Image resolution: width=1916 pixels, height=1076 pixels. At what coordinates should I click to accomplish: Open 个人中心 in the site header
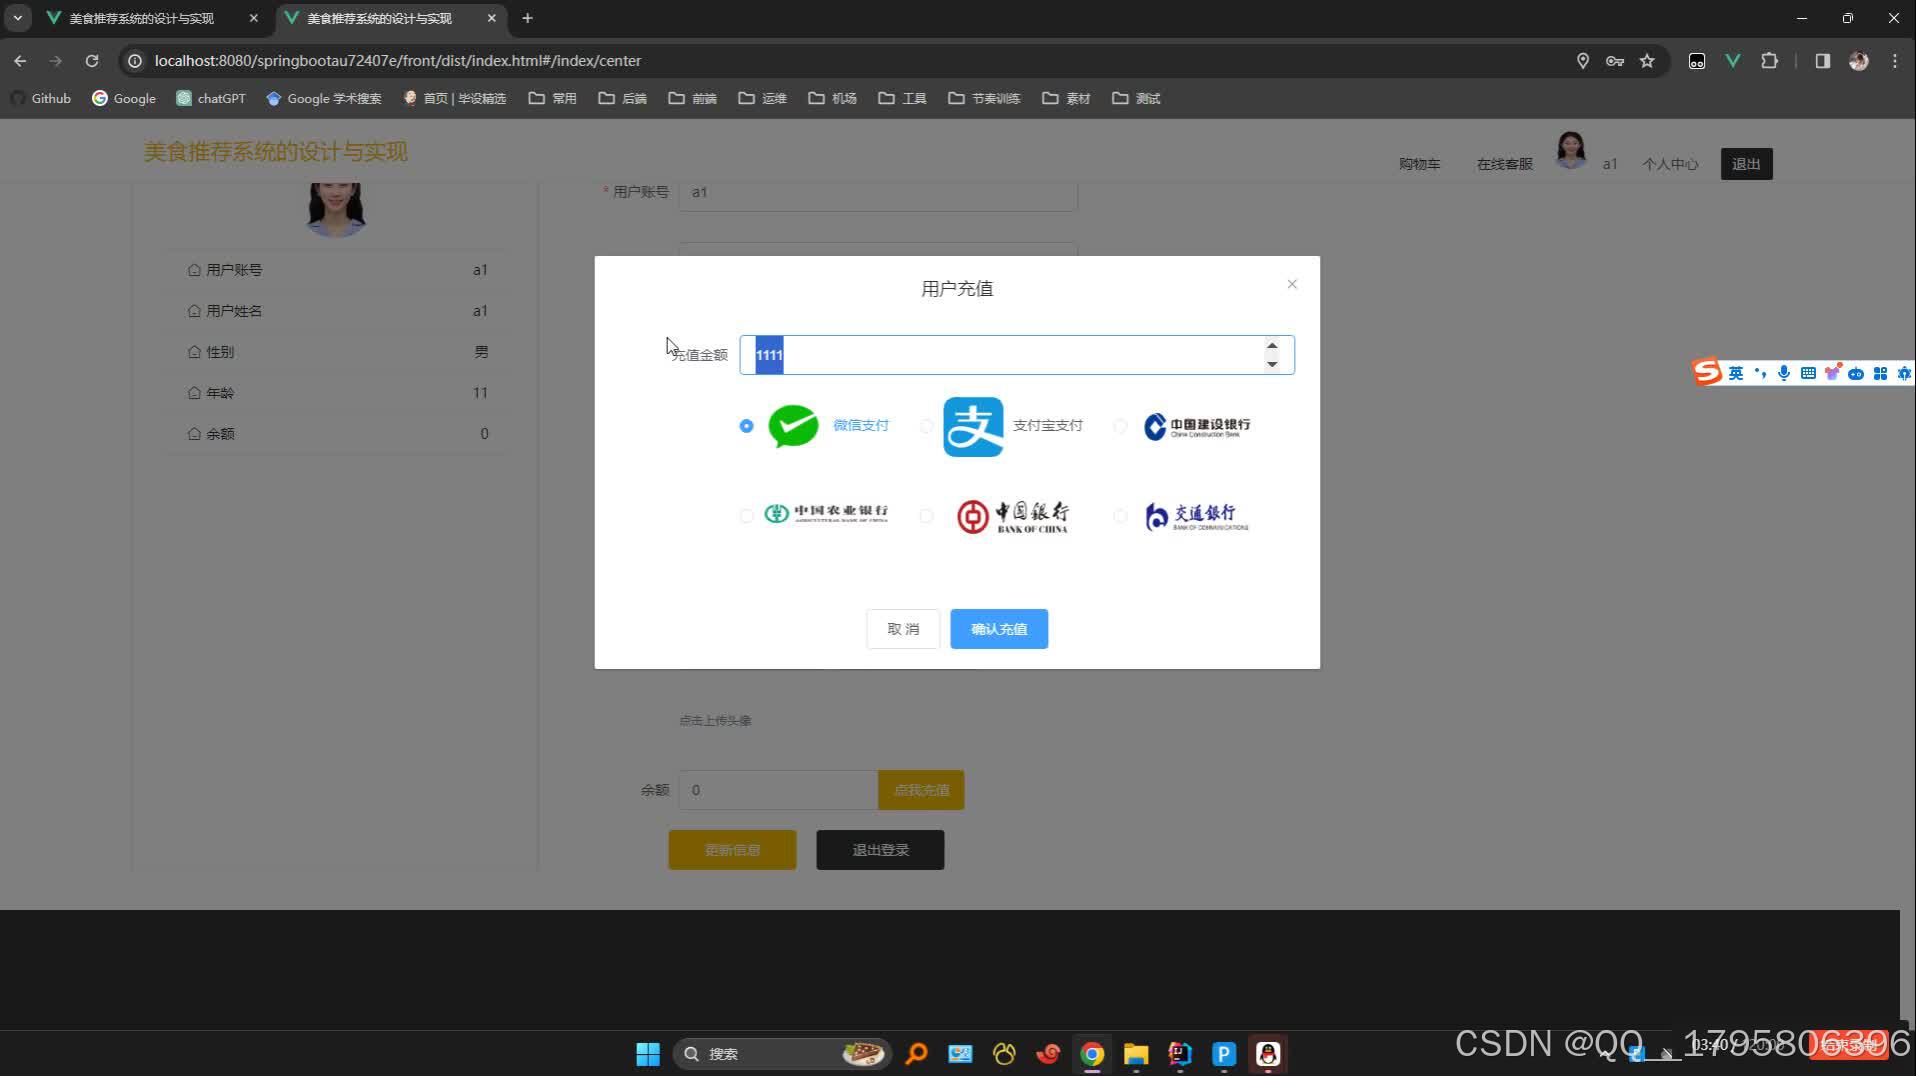pos(1670,164)
